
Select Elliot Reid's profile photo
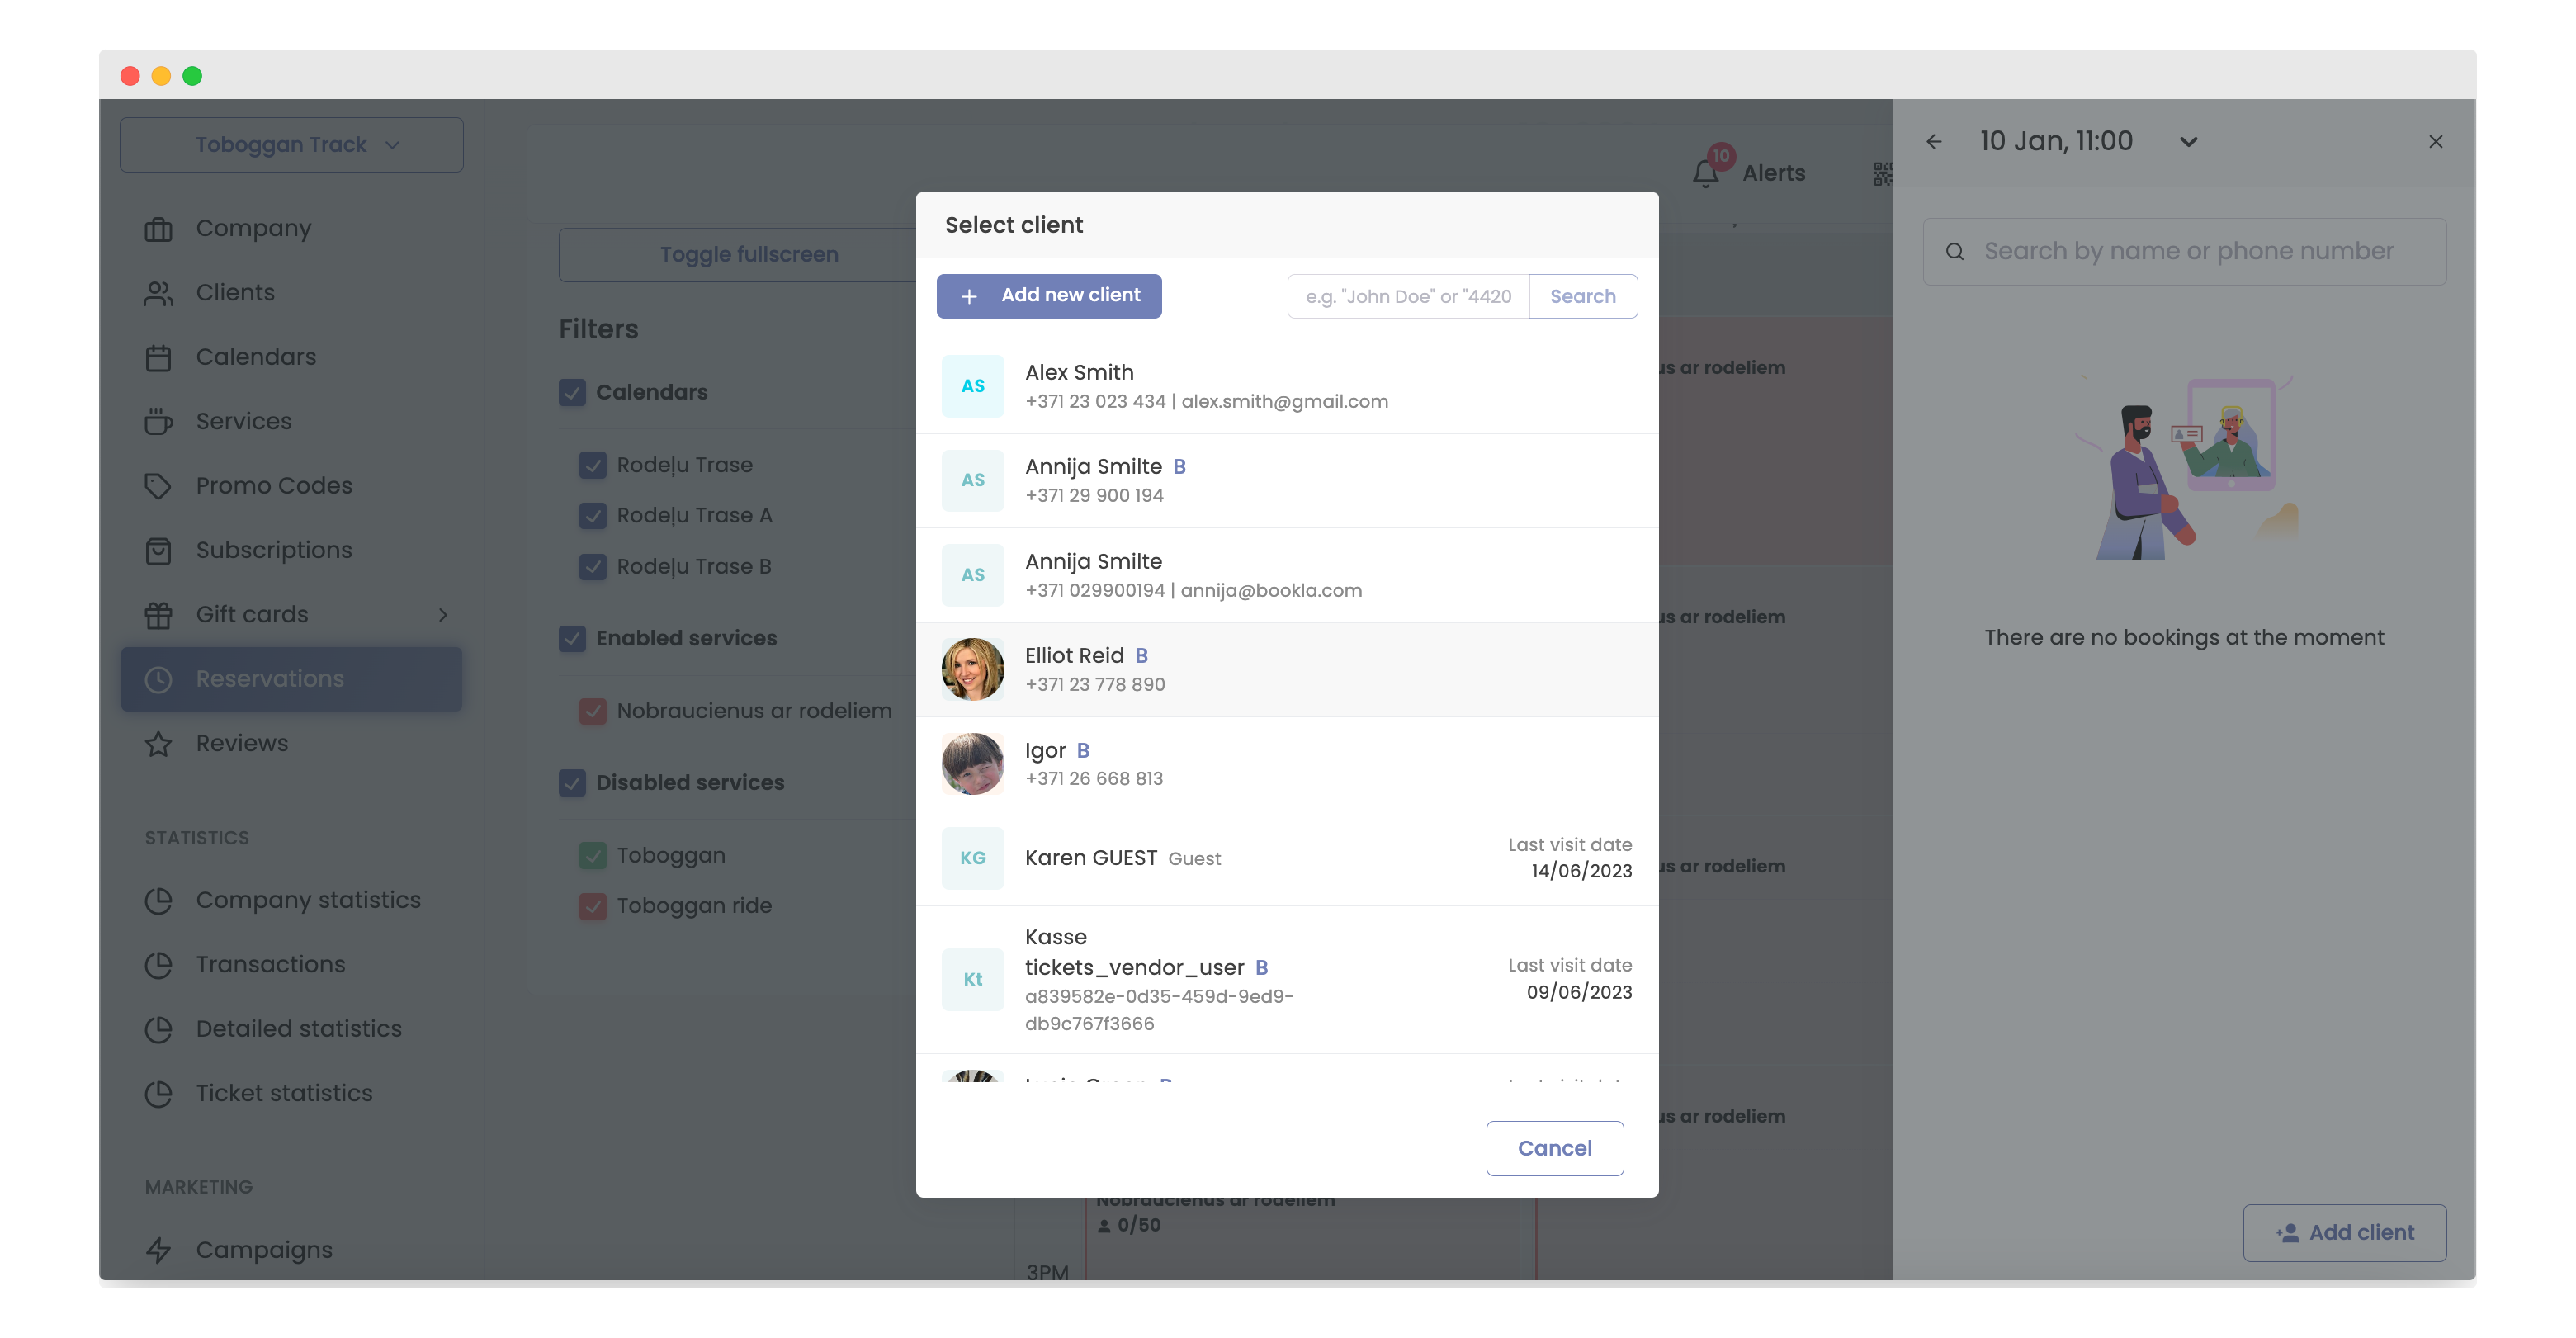click(972, 669)
